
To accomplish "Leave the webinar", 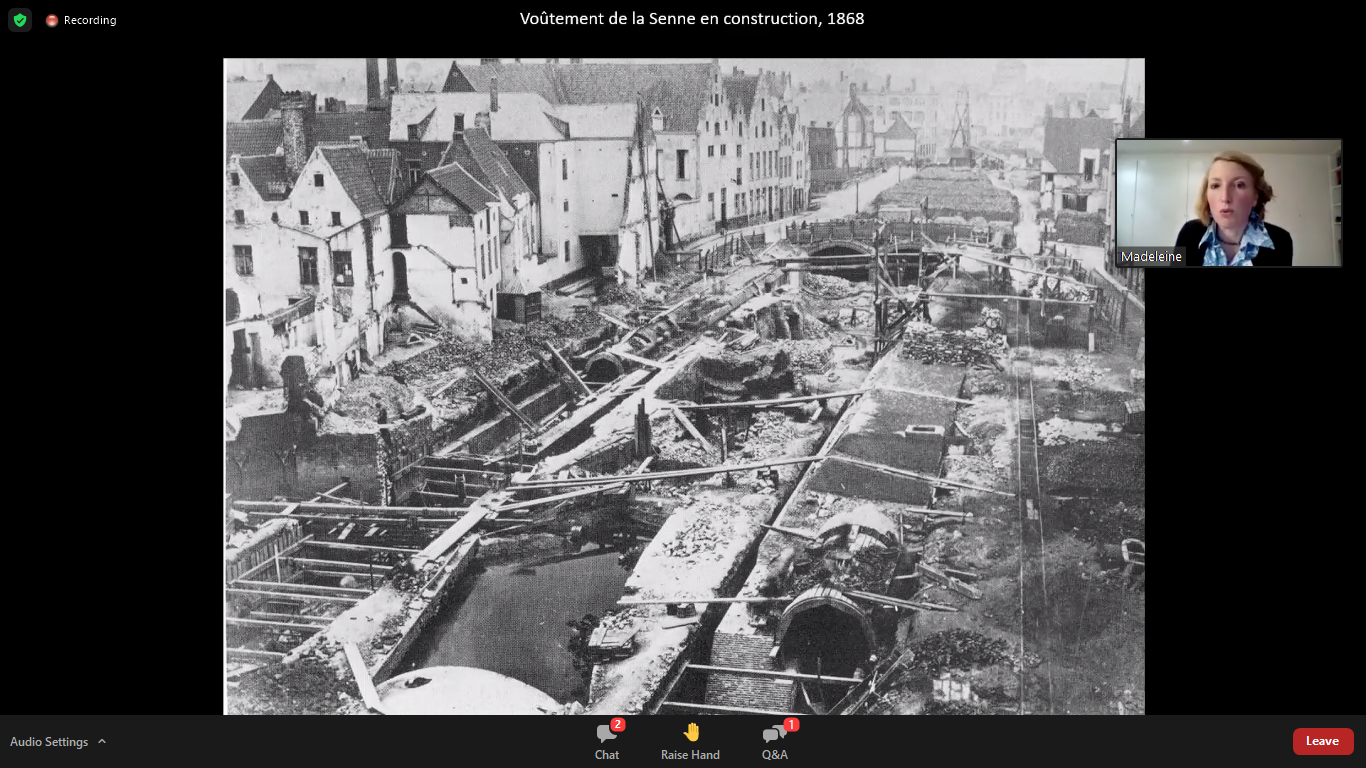I will point(1322,741).
